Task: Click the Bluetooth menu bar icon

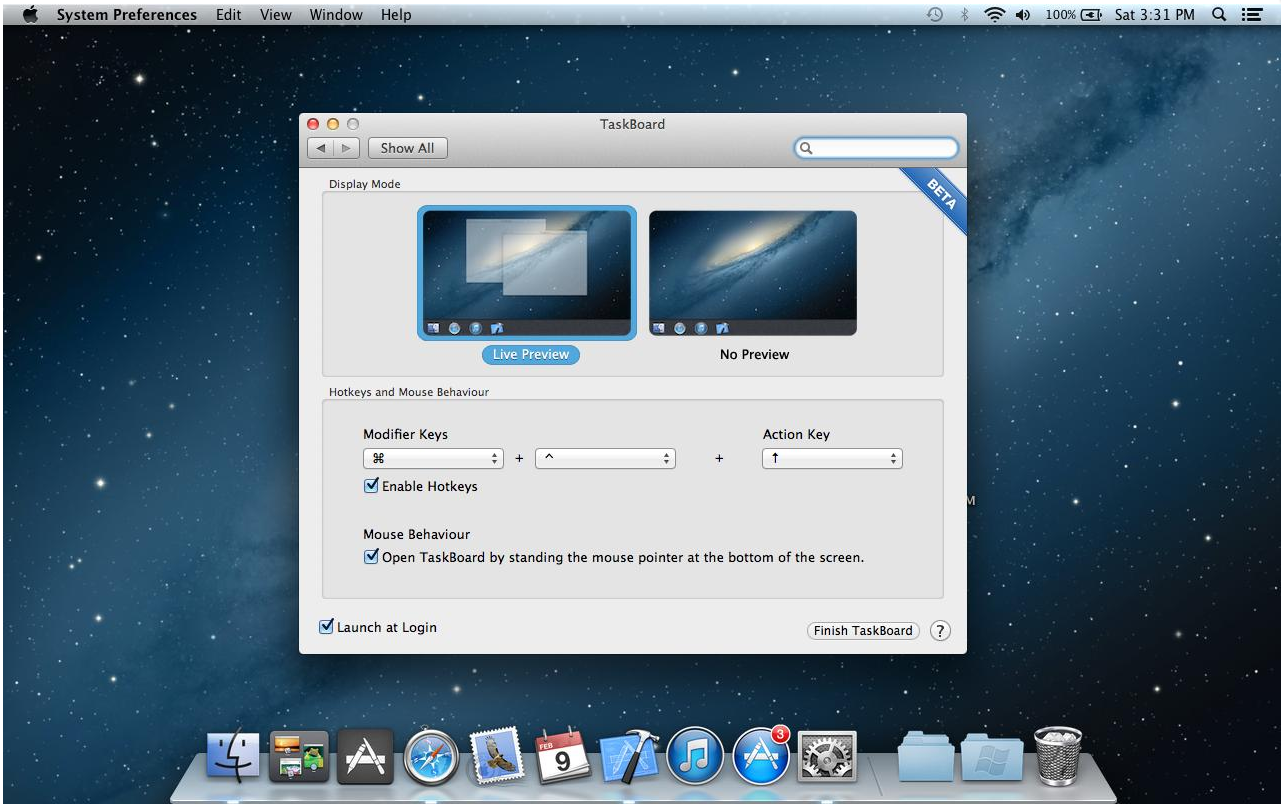Action: pos(964,14)
